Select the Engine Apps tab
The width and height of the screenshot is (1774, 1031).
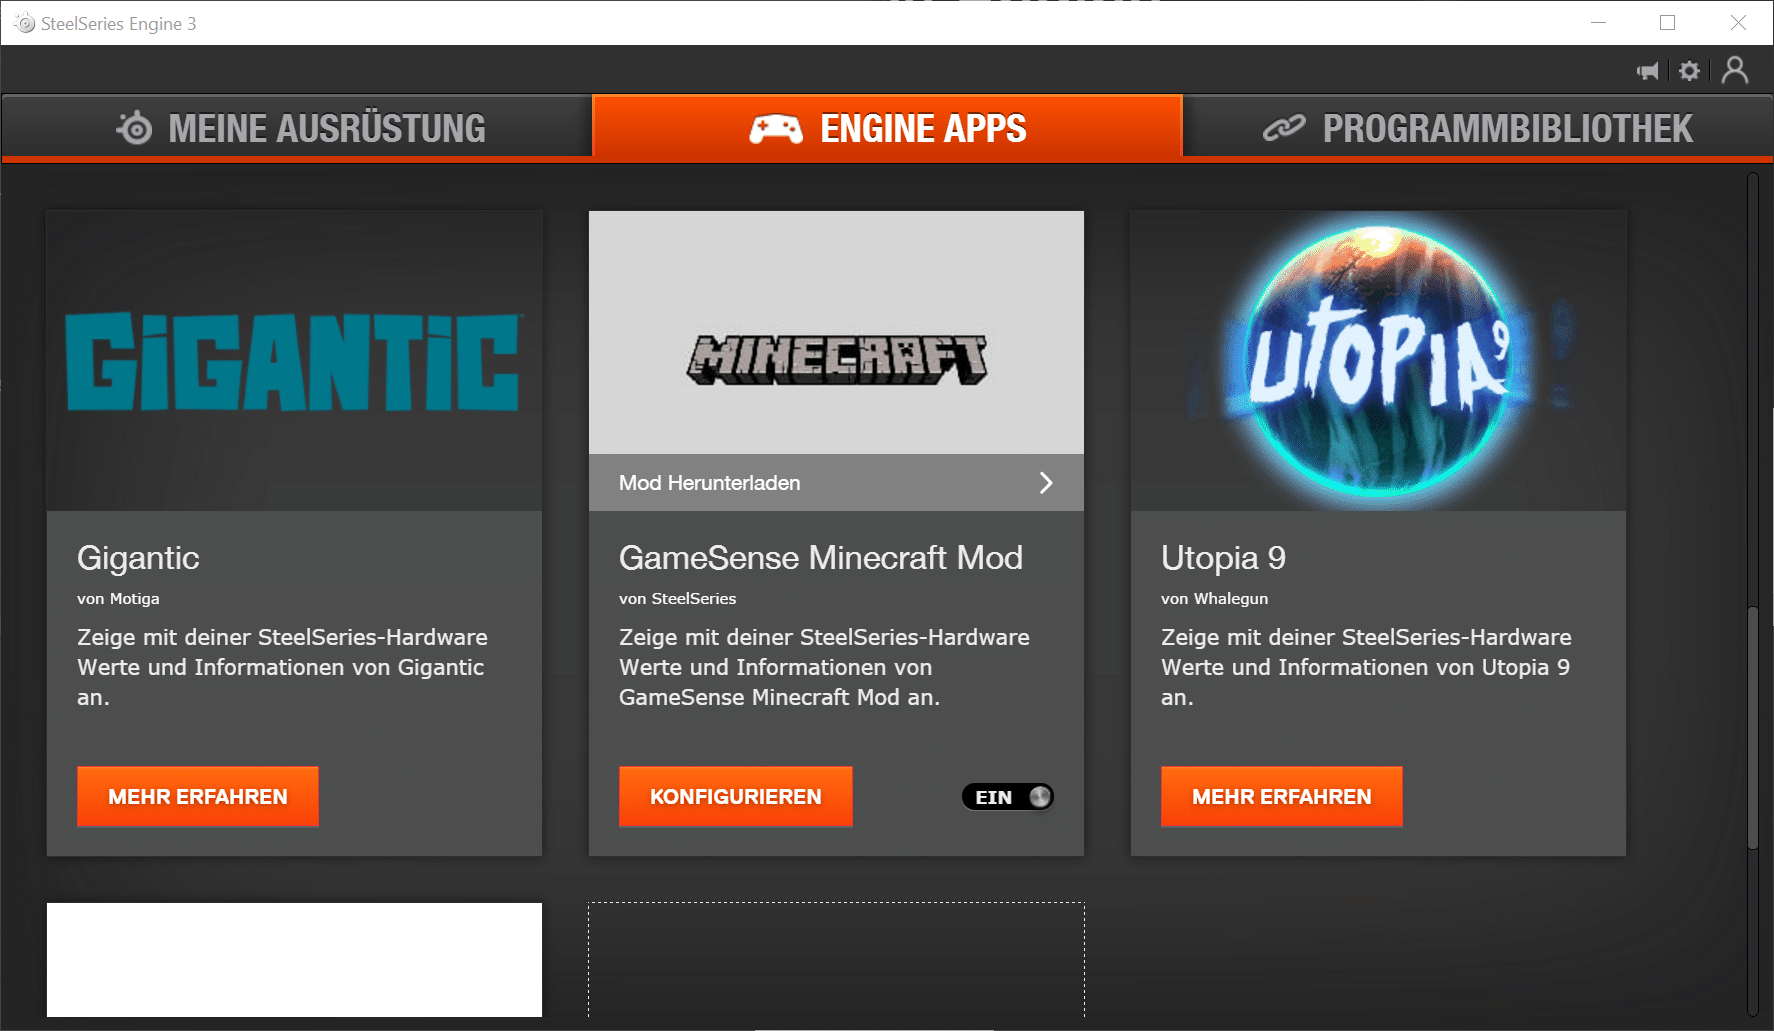pyautogui.click(x=887, y=128)
